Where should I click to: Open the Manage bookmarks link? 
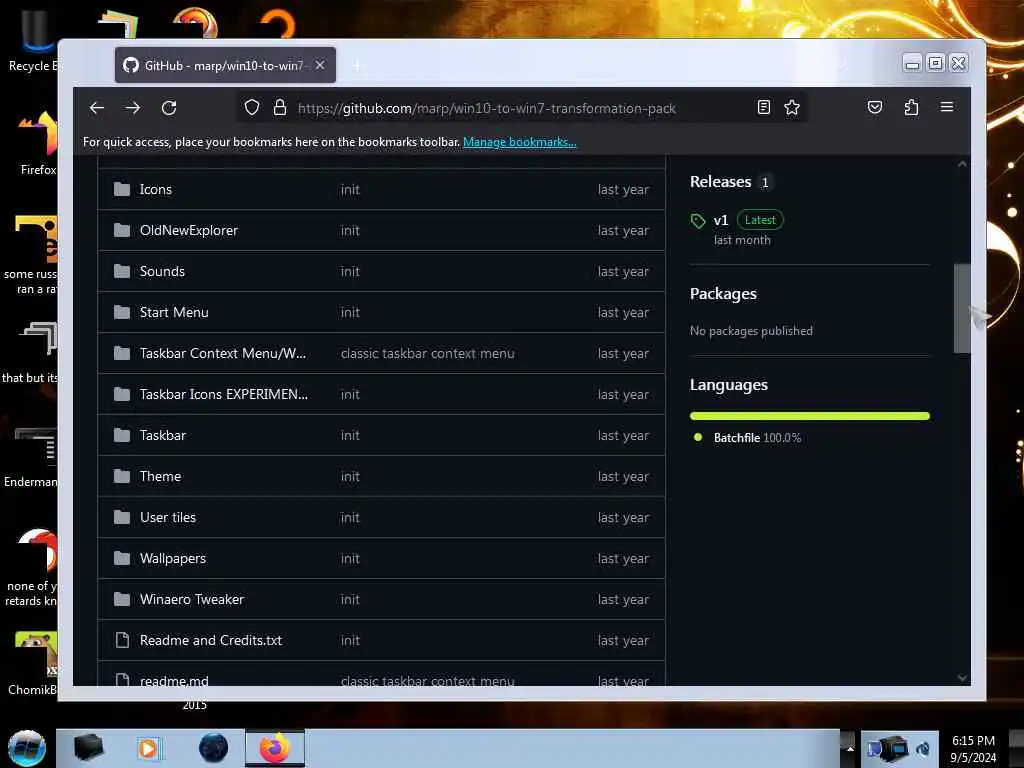coord(520,142)
